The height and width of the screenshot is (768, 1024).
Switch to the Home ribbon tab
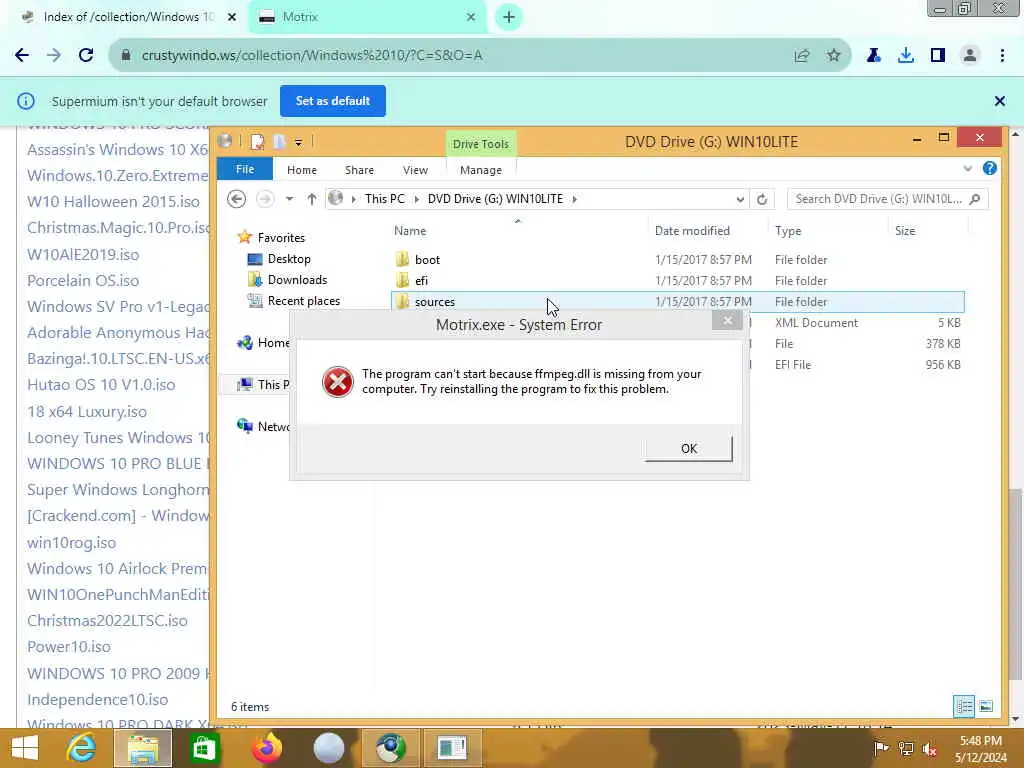[302, 170]
